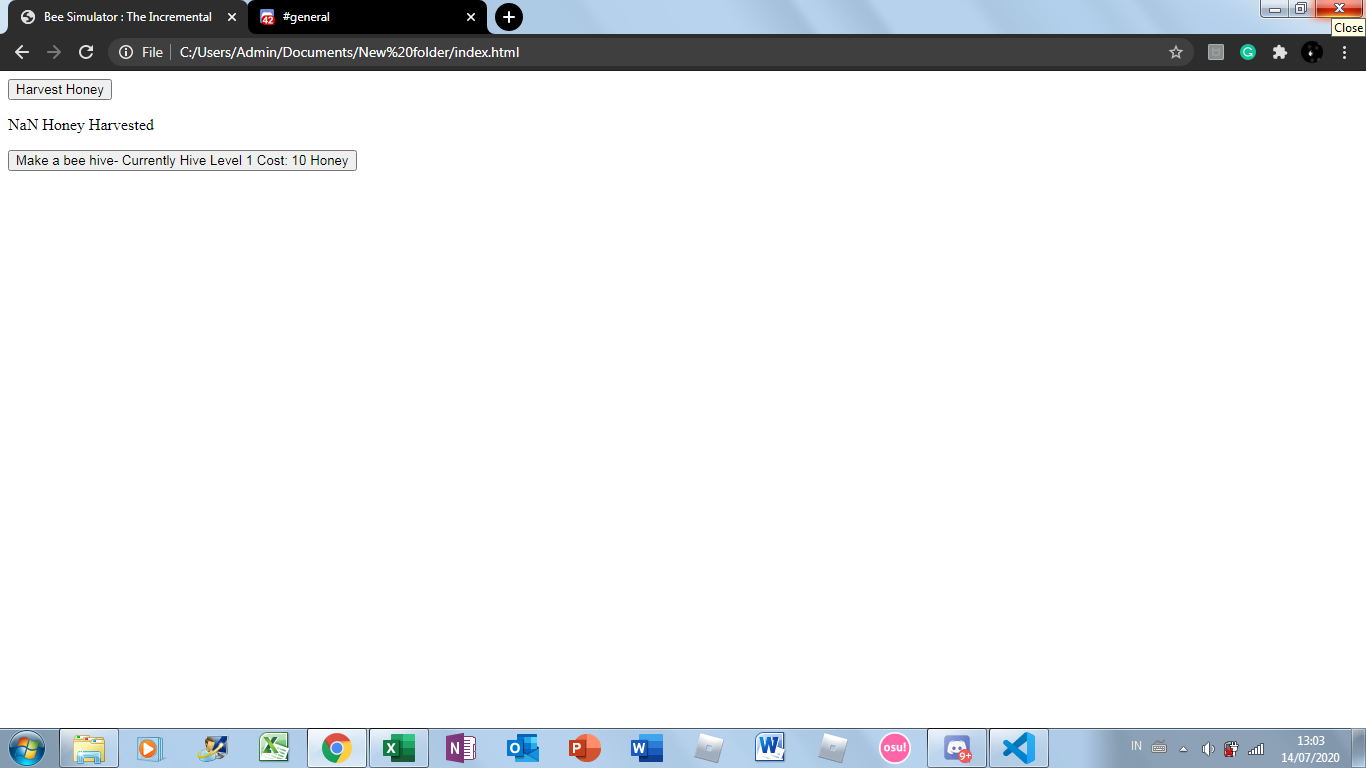1366x768 pixels.
Task: Open the Extensions puzzle menu
Action: (1280, 52)
